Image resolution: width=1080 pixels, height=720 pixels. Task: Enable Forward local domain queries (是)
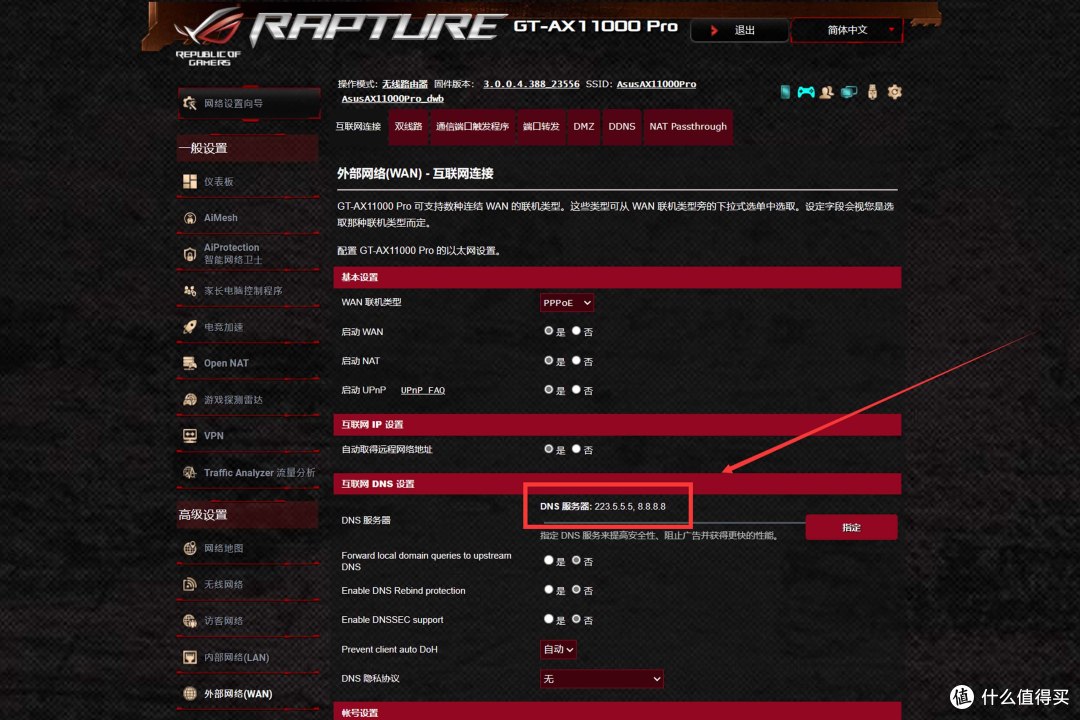548,561
